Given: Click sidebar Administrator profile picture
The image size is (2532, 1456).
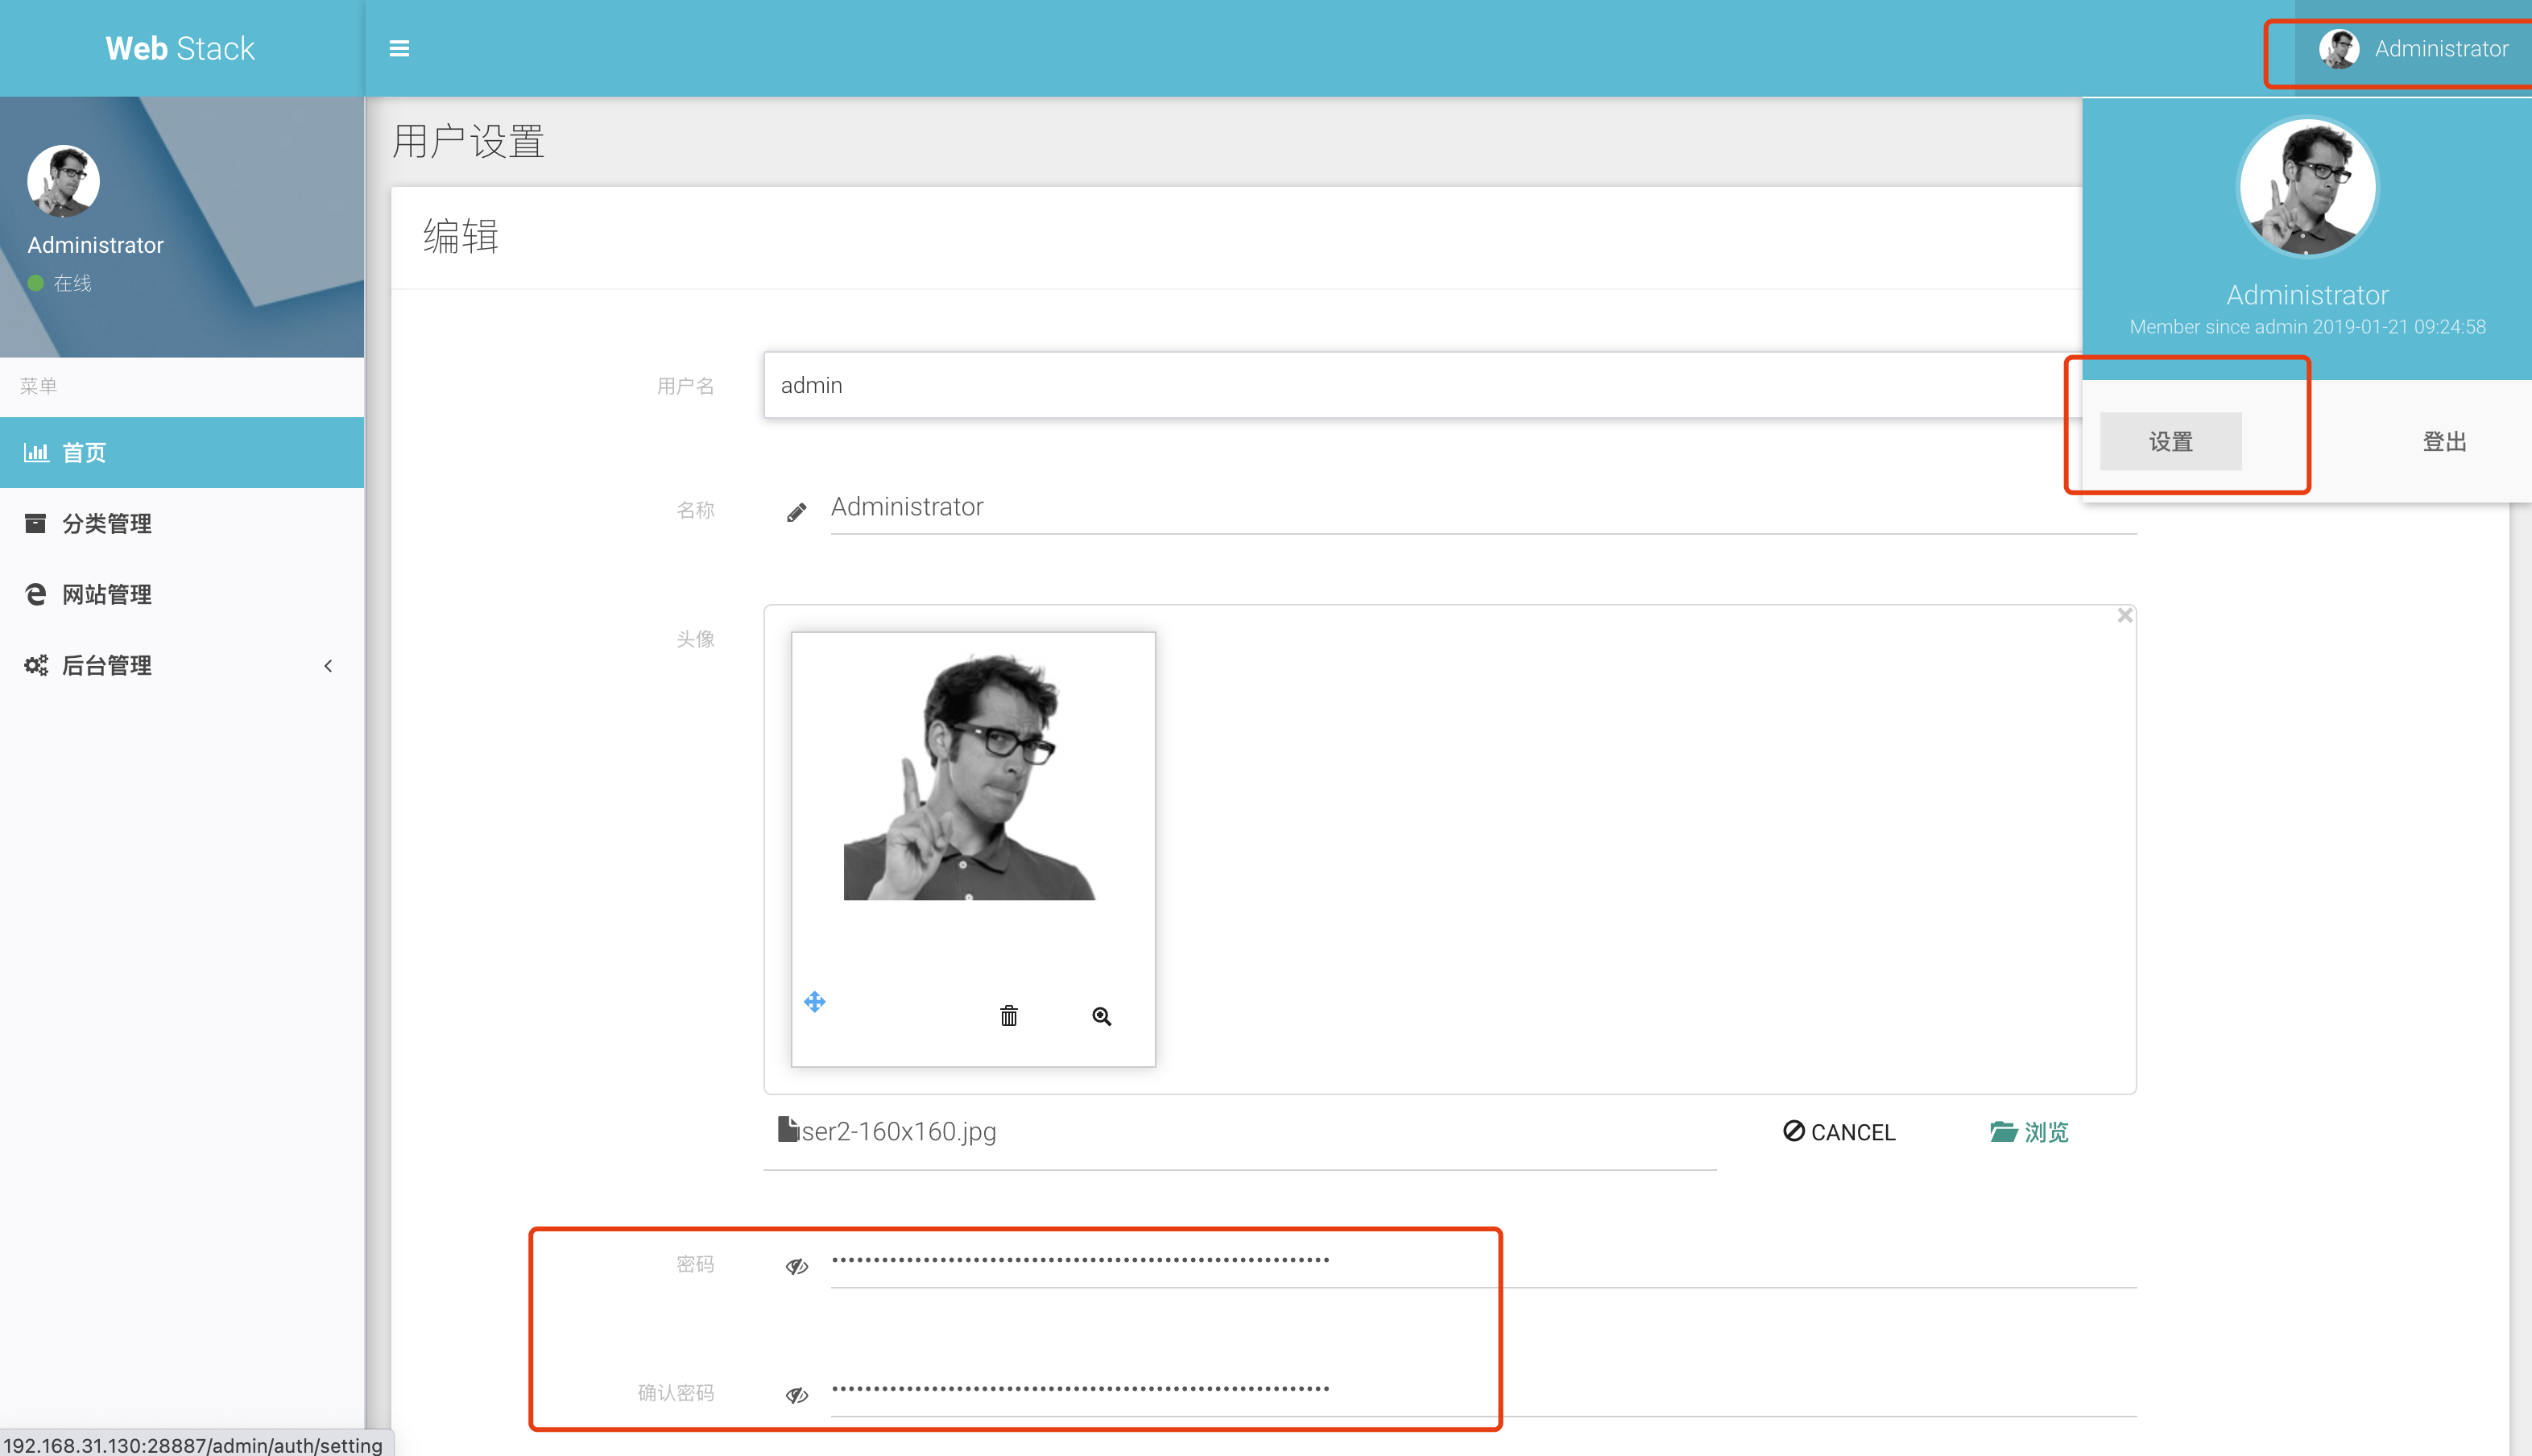Looking at the screenshot, I should pos(63,180).
